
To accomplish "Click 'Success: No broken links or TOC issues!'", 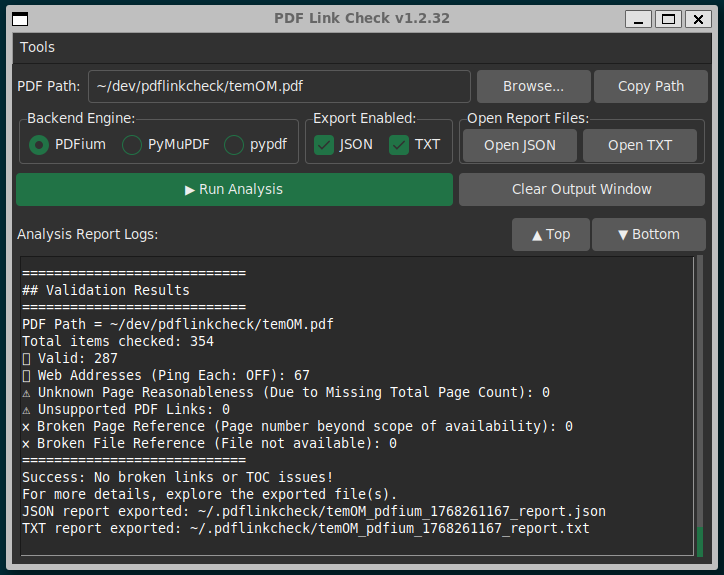I will pos(177,478).
